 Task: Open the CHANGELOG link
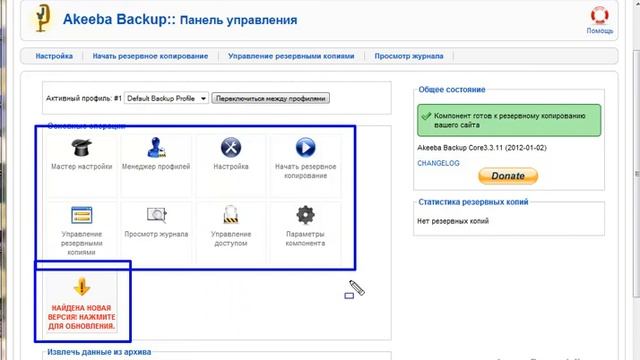click(x=438, y=163)
